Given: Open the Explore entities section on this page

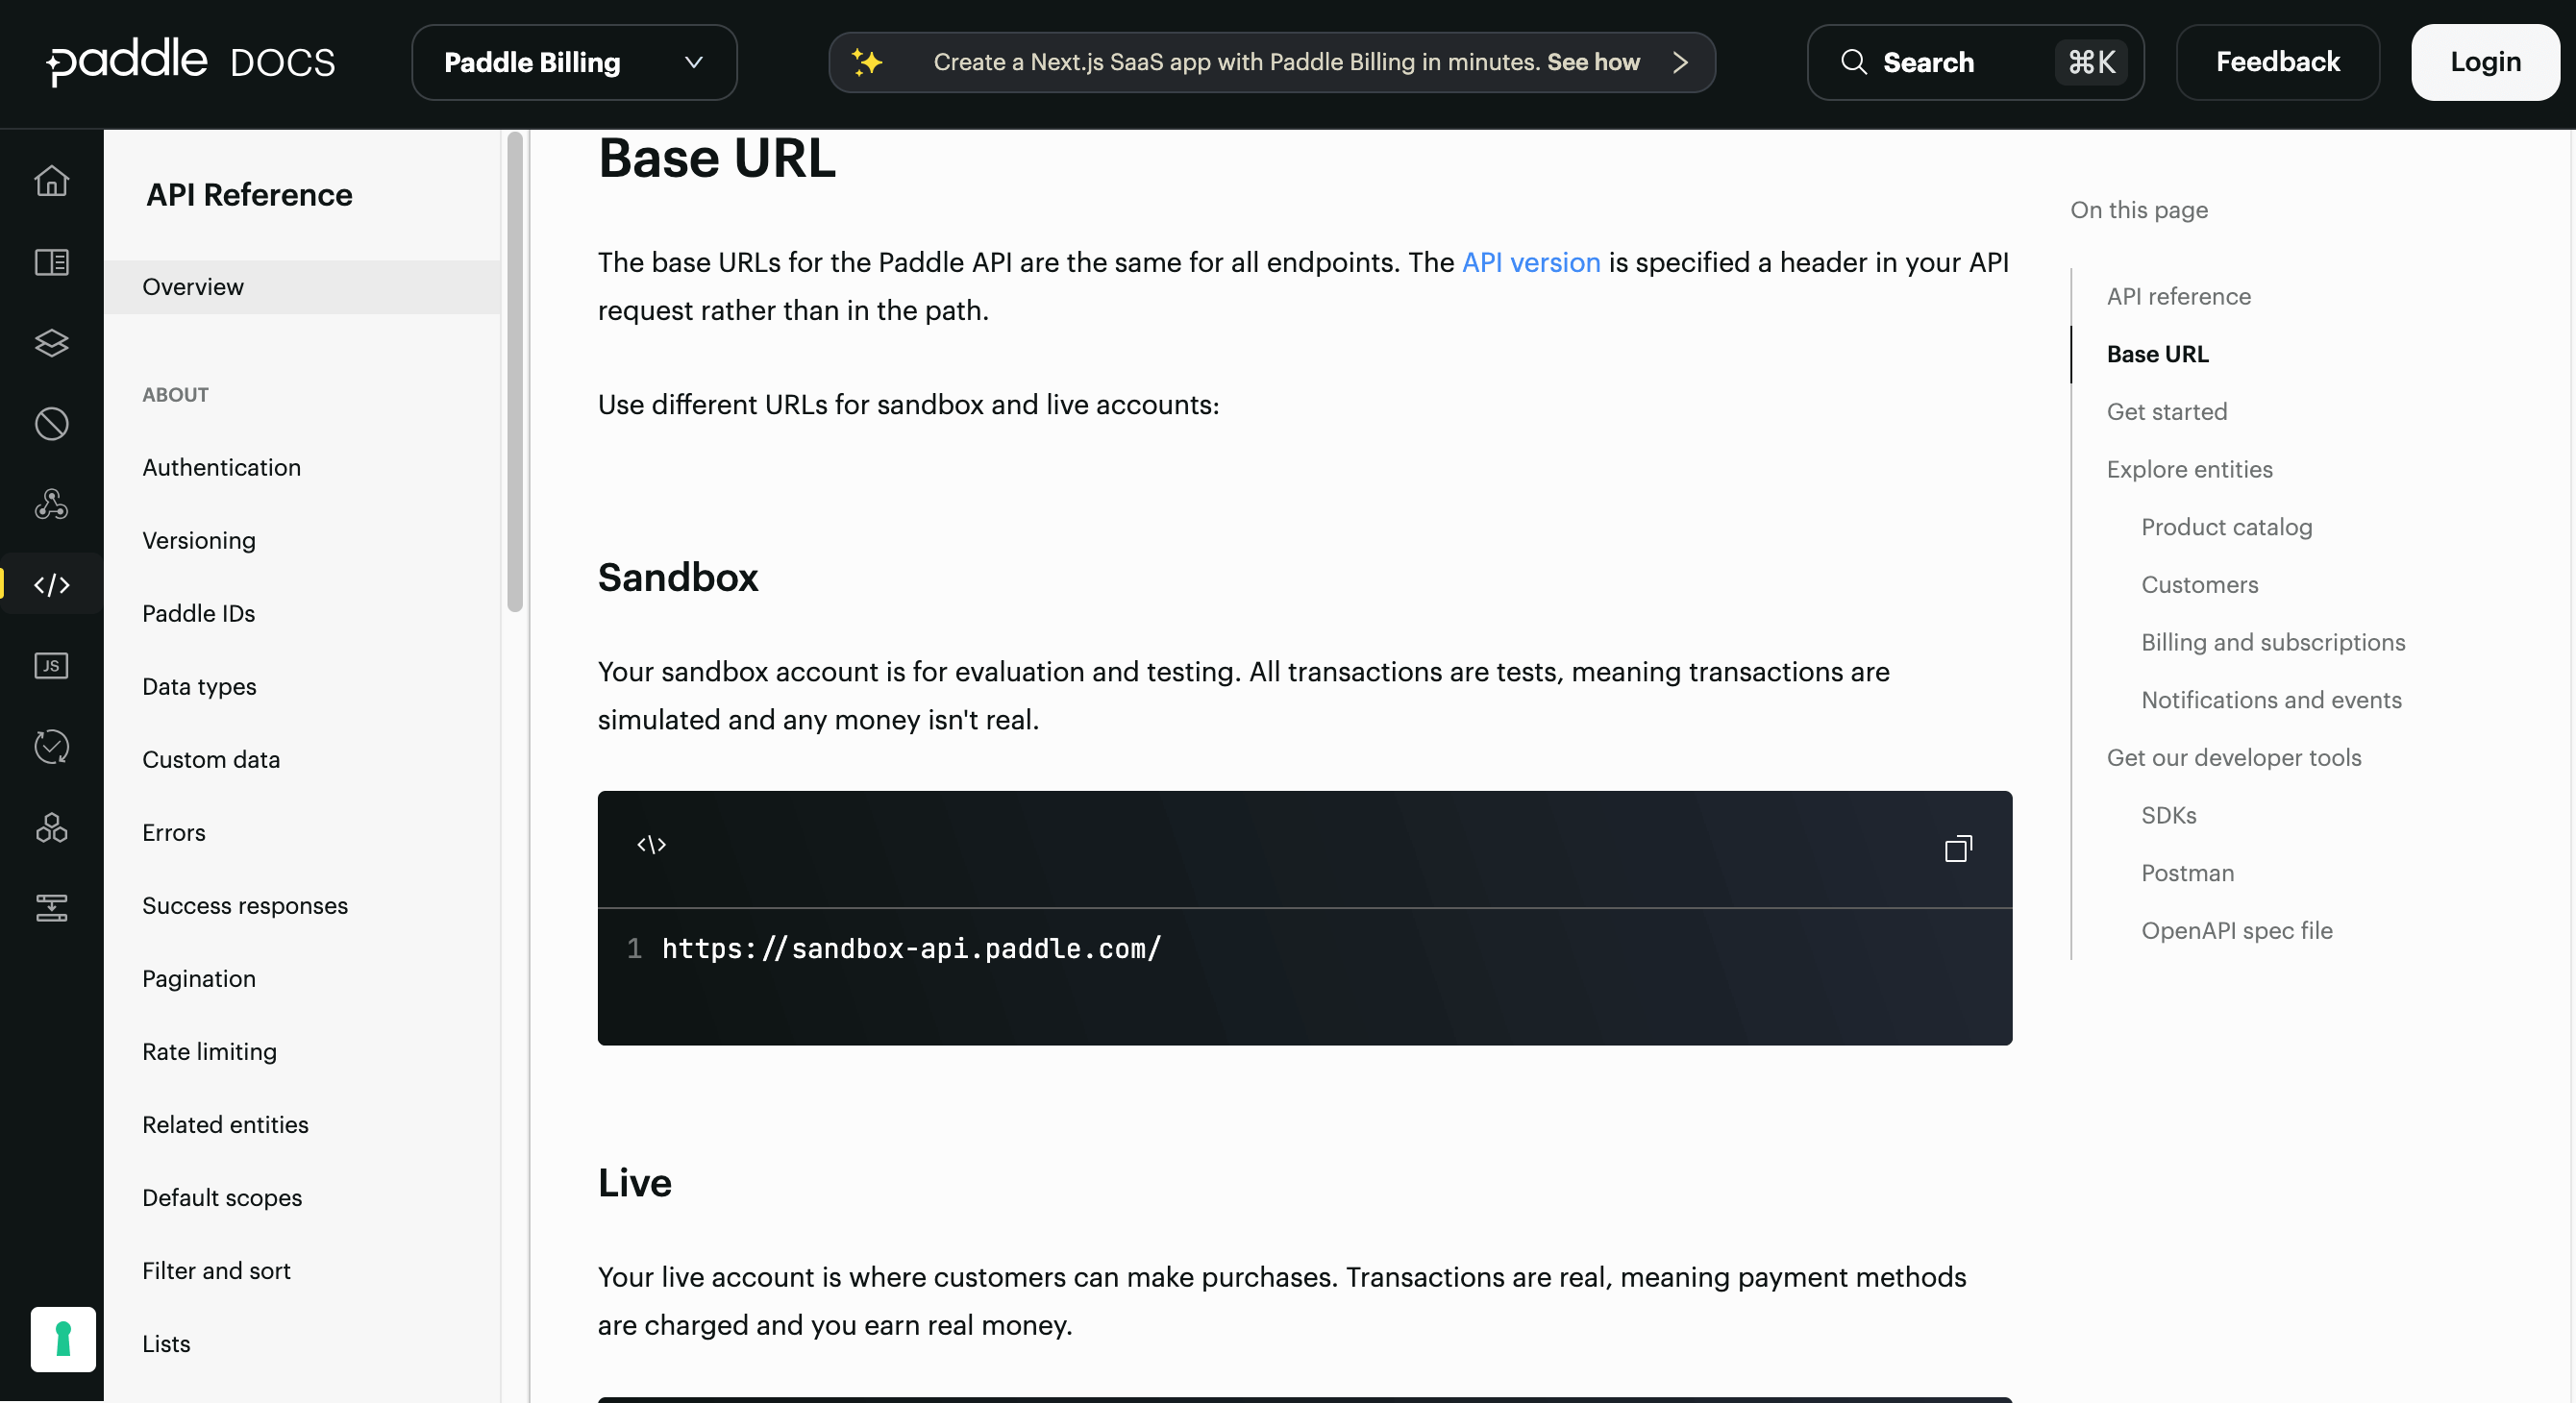Looking at the screenshot, I should (x=2189, y=468).
